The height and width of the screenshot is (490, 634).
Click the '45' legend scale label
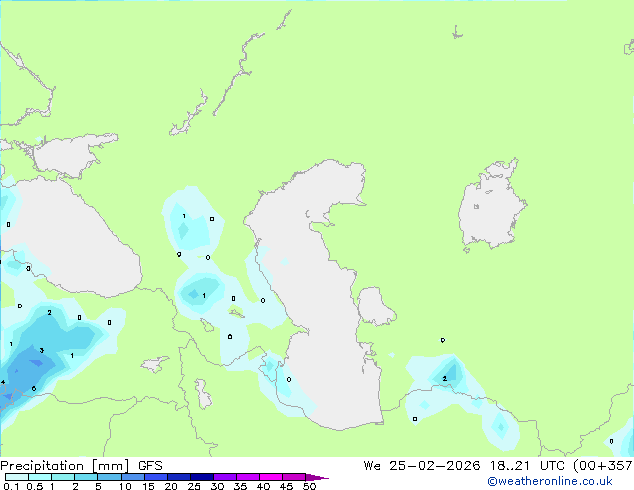[x=286, y=486]
